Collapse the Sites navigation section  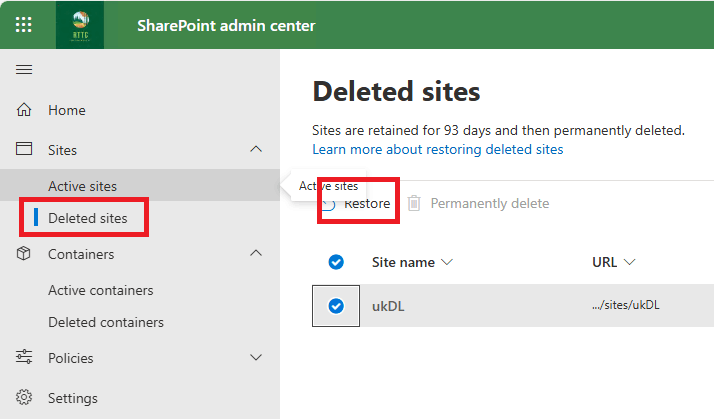256,149
